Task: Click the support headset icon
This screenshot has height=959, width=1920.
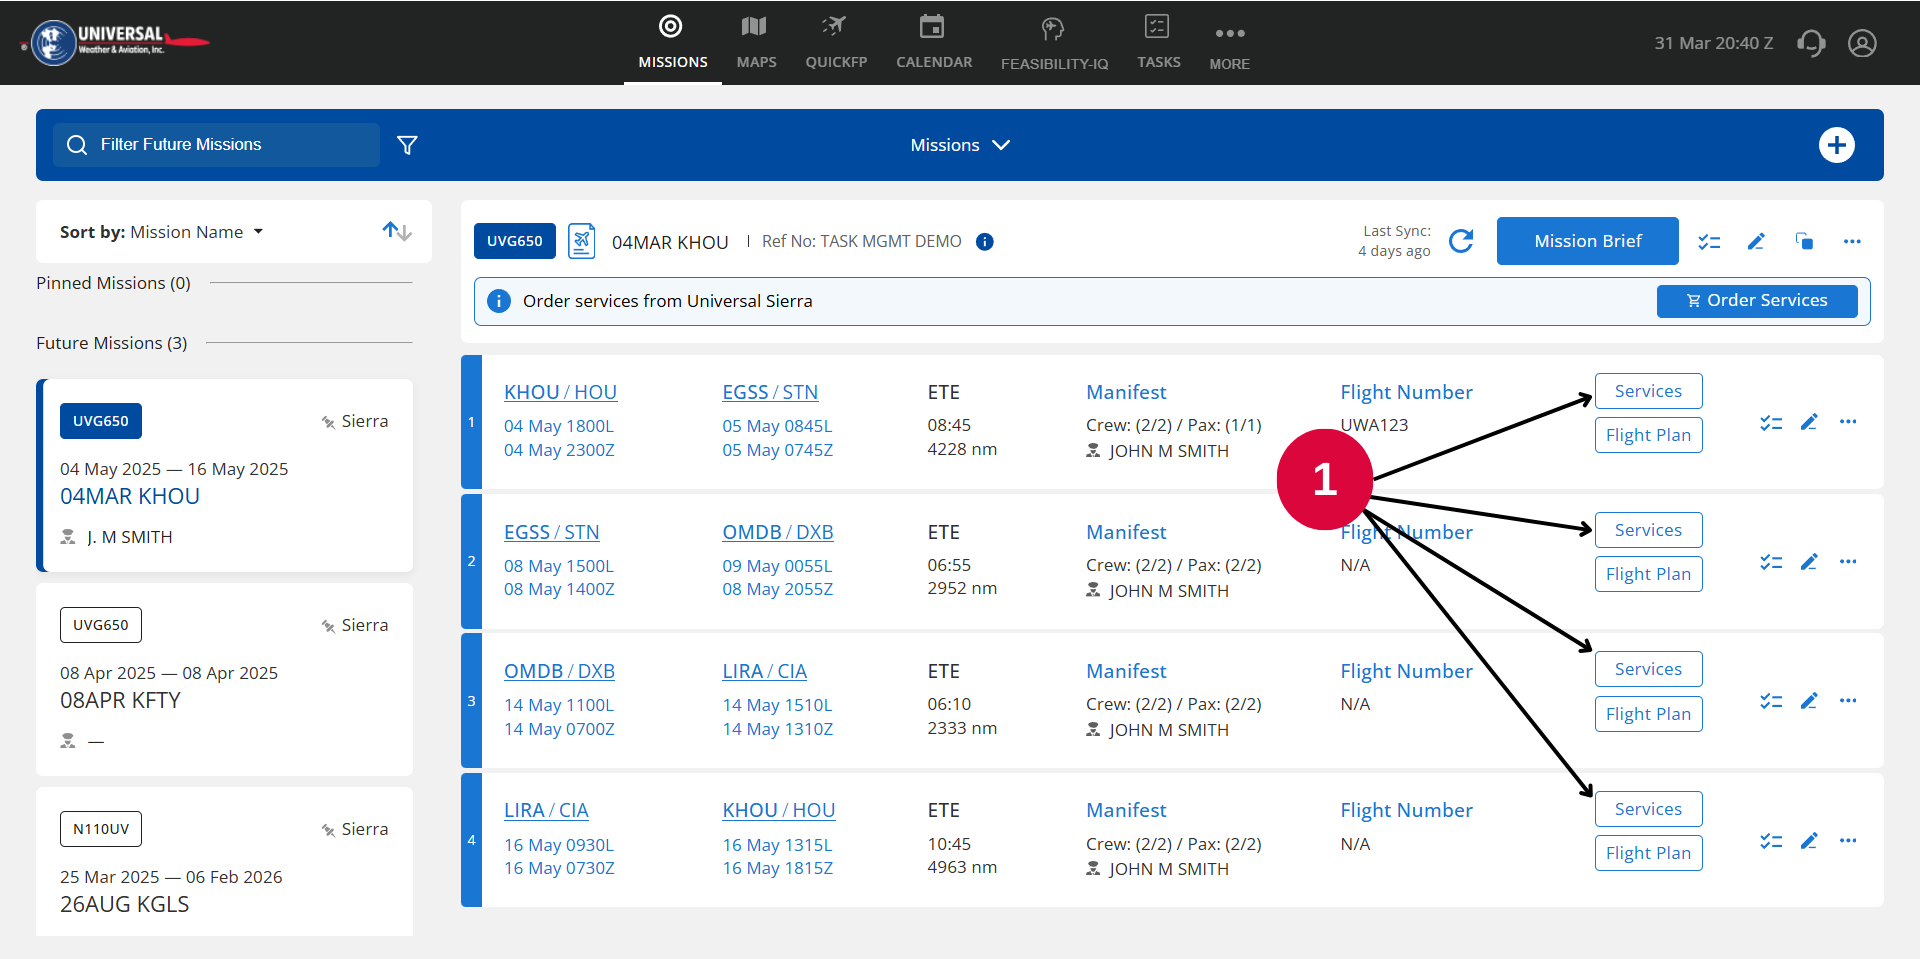Action: 1811,43
